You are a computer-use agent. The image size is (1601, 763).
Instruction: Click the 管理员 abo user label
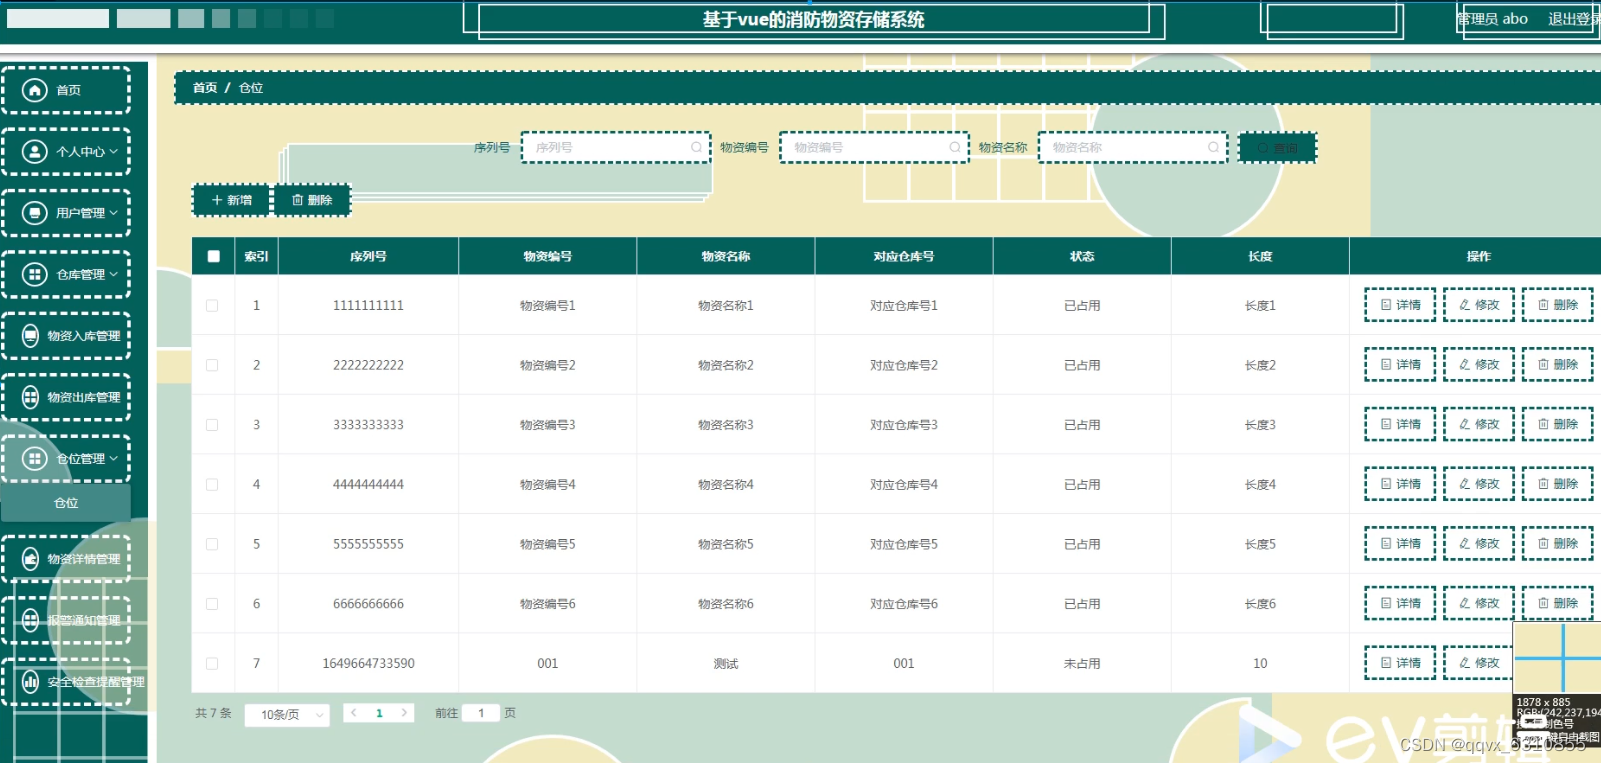pyautogui.click(x=1492, y=19)
